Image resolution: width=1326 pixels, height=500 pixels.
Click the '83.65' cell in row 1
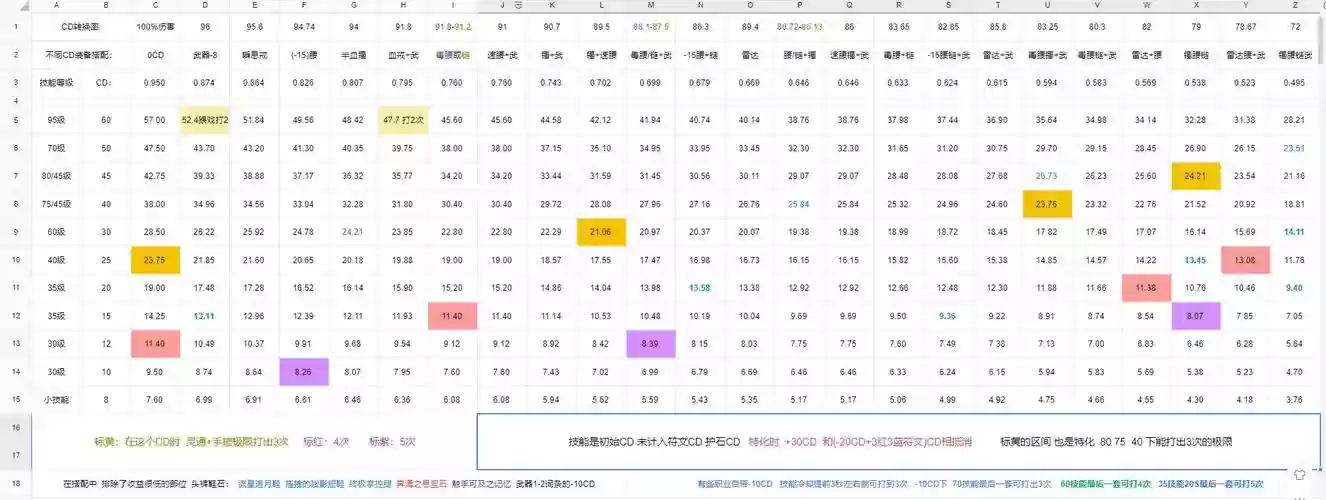click(898, 25)
